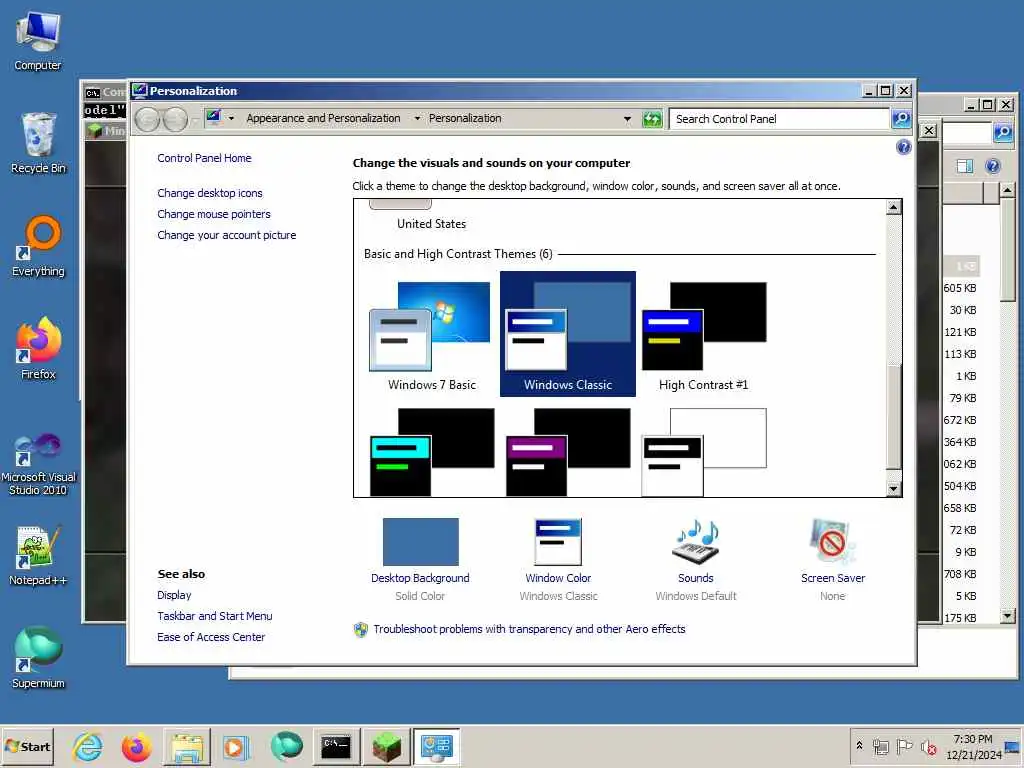Open Ease of Access Center link
The width and height of the screenshot is (1024, 768).
click(211, 637)
